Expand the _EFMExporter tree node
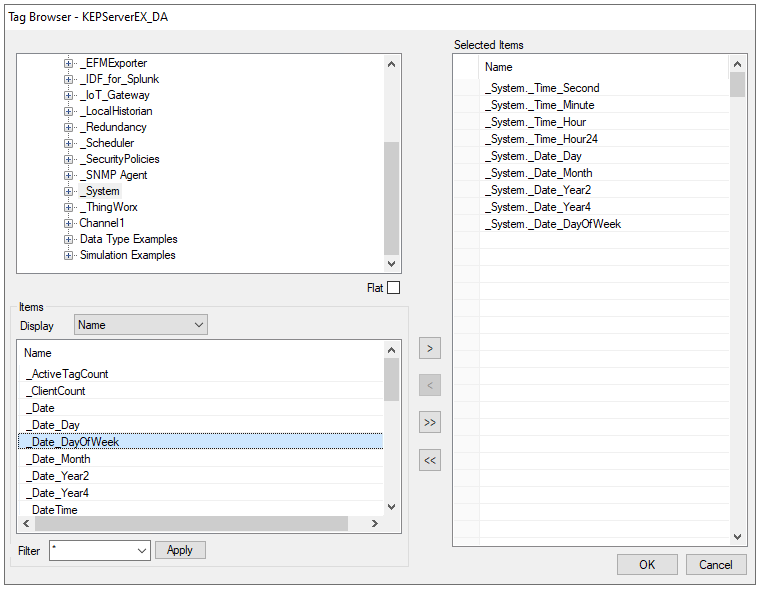The height and width of the screenshot is (591, 759). coord(68,63)
